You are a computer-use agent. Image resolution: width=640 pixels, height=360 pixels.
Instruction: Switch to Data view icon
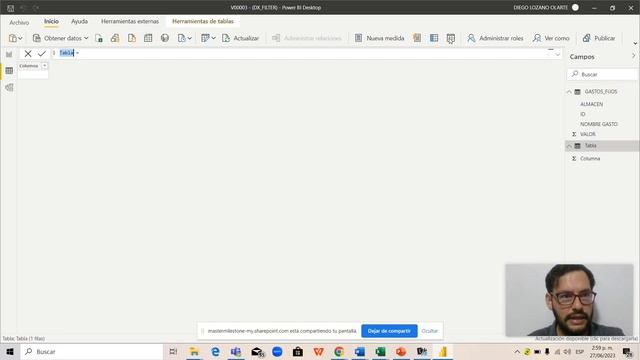tap(9, 71)
